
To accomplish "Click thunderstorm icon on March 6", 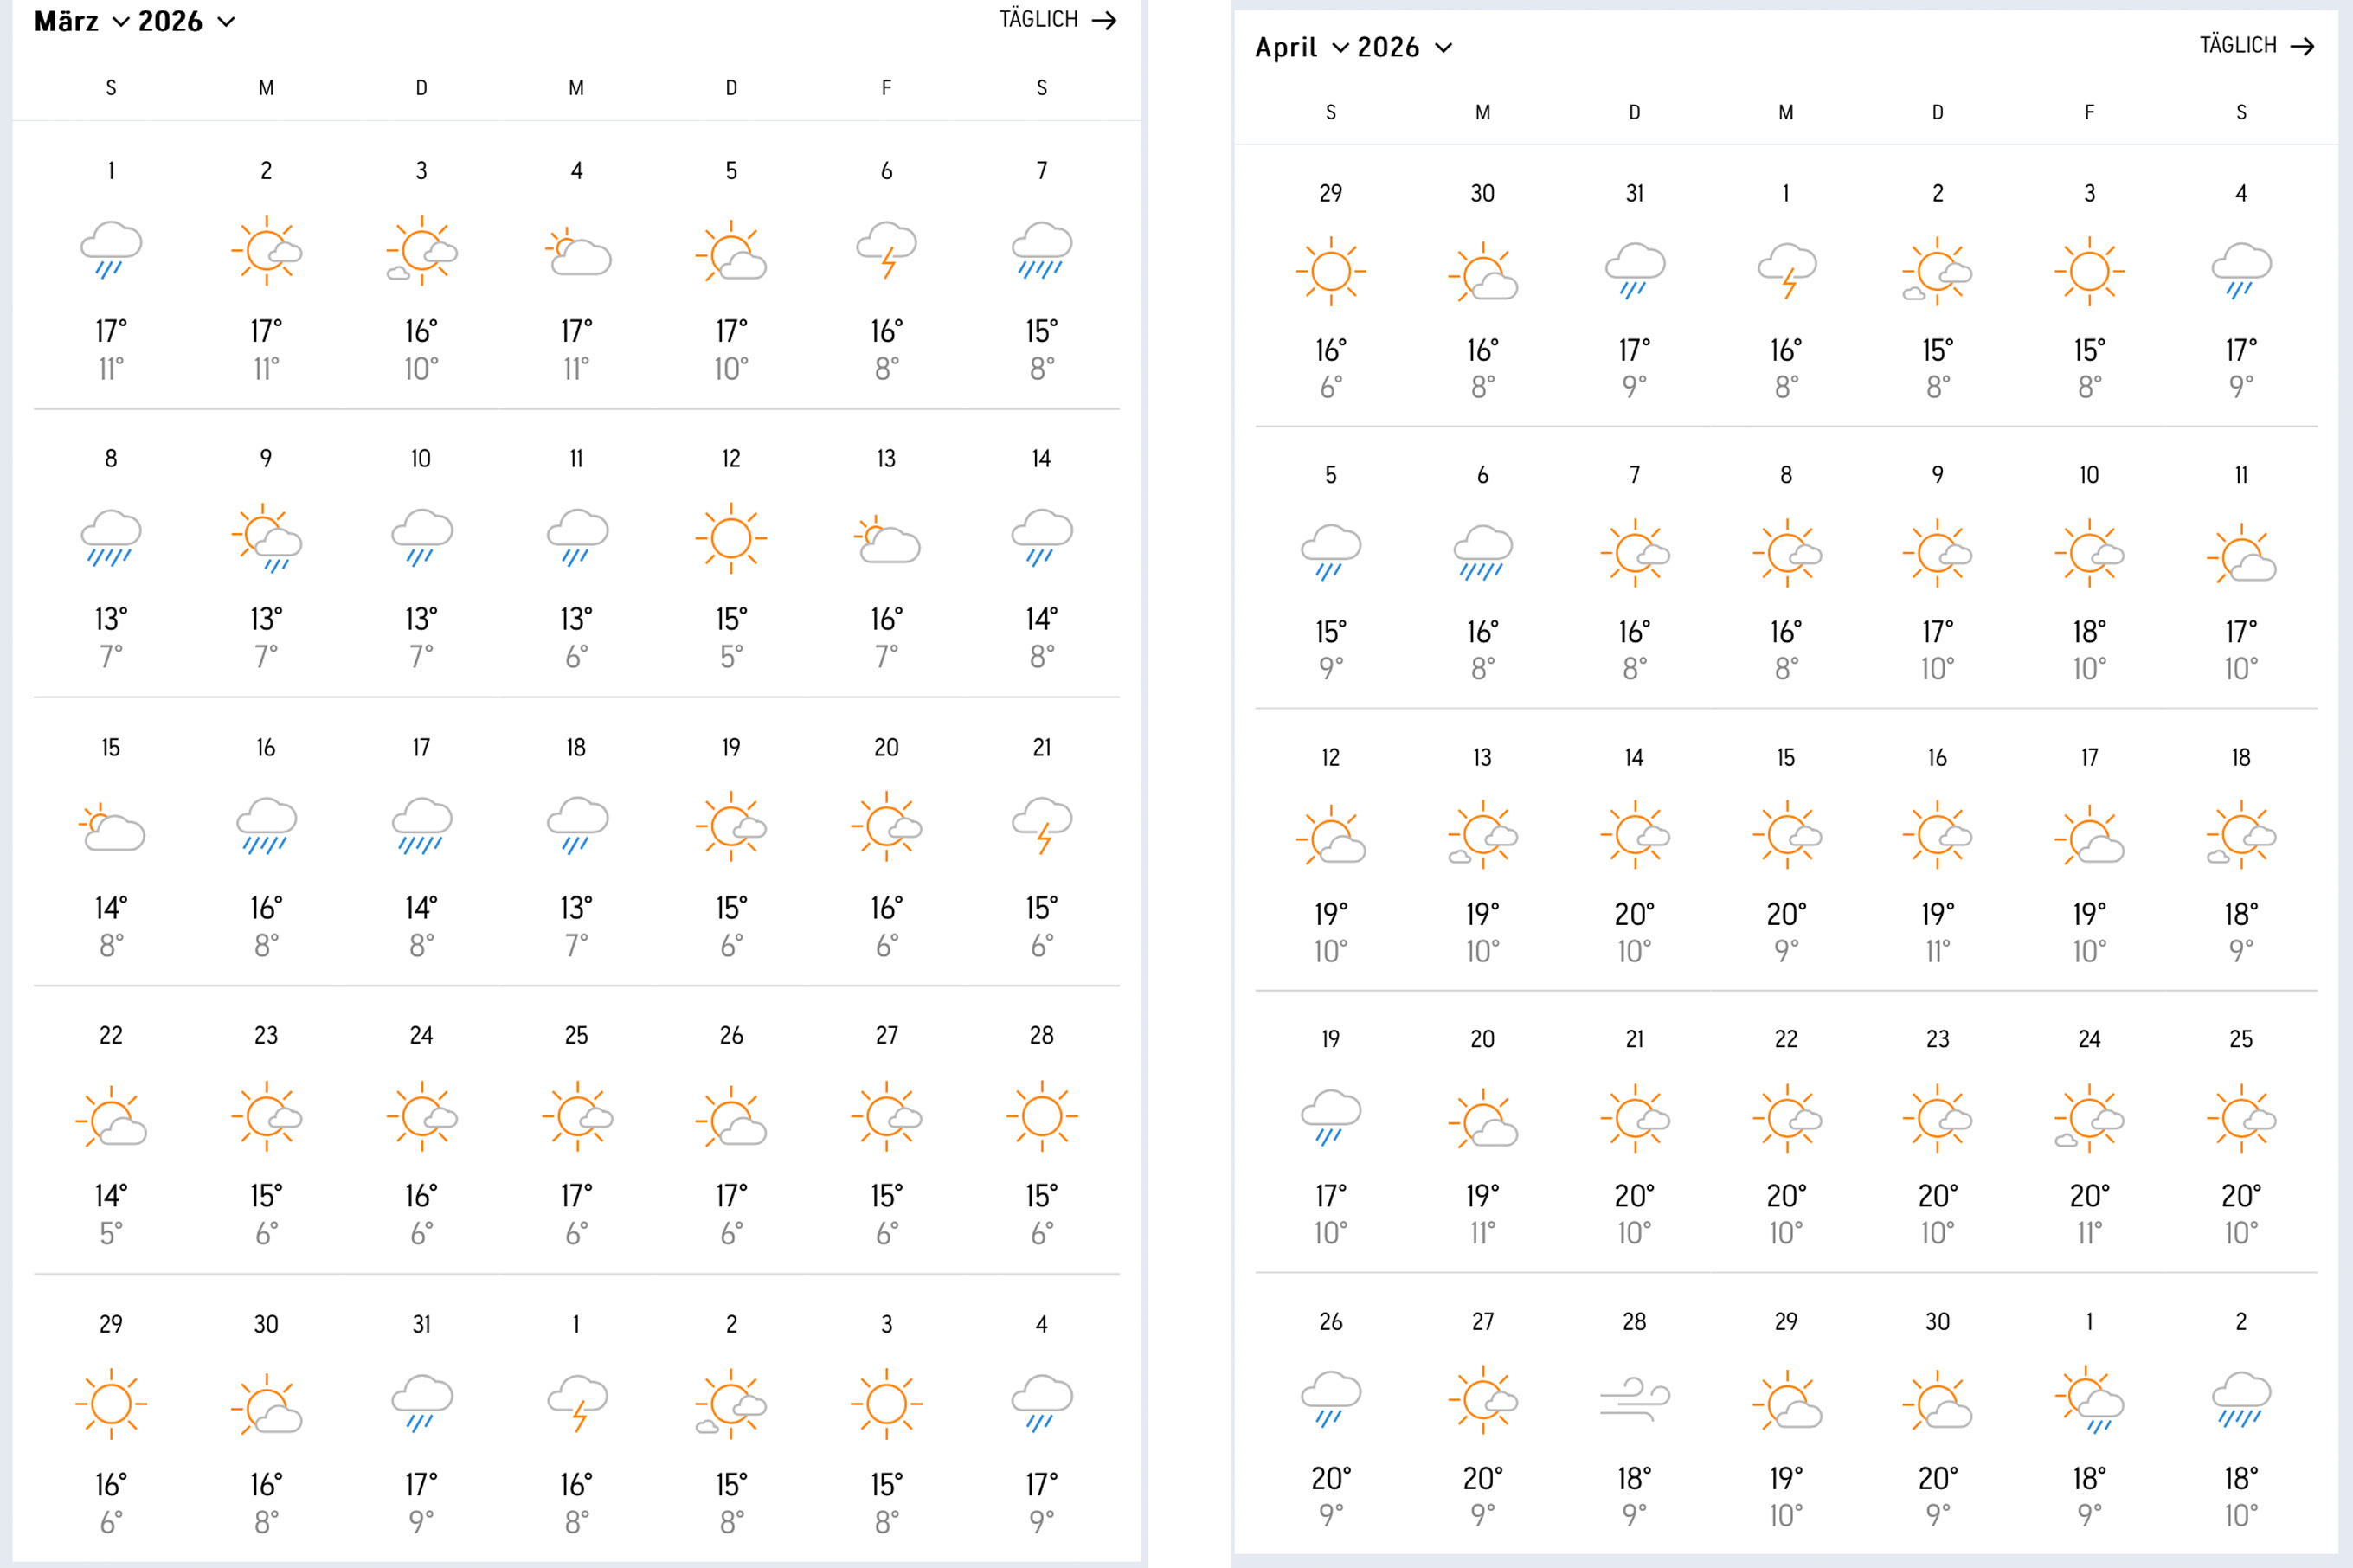I will pyautogui.click(x=886, y=250).
